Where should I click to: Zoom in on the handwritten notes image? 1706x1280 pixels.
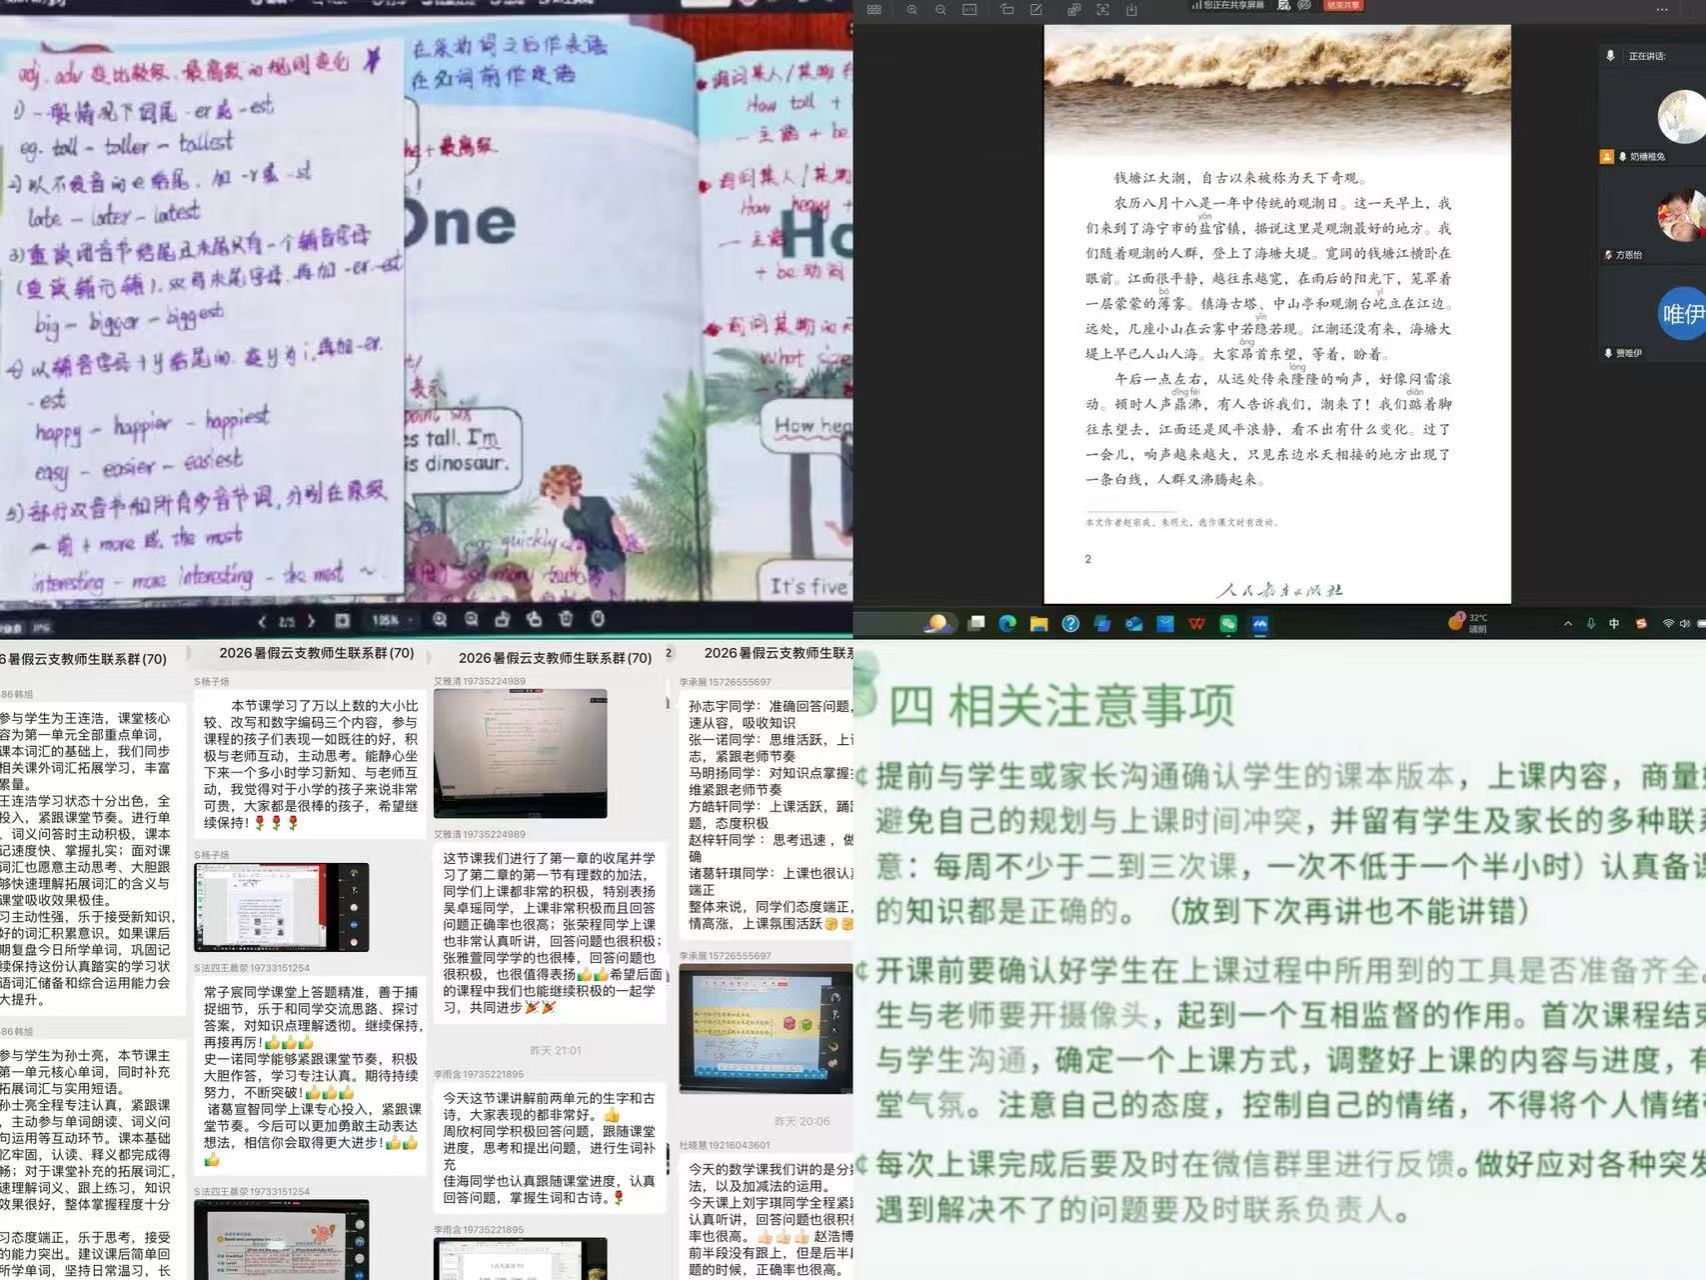439,620
